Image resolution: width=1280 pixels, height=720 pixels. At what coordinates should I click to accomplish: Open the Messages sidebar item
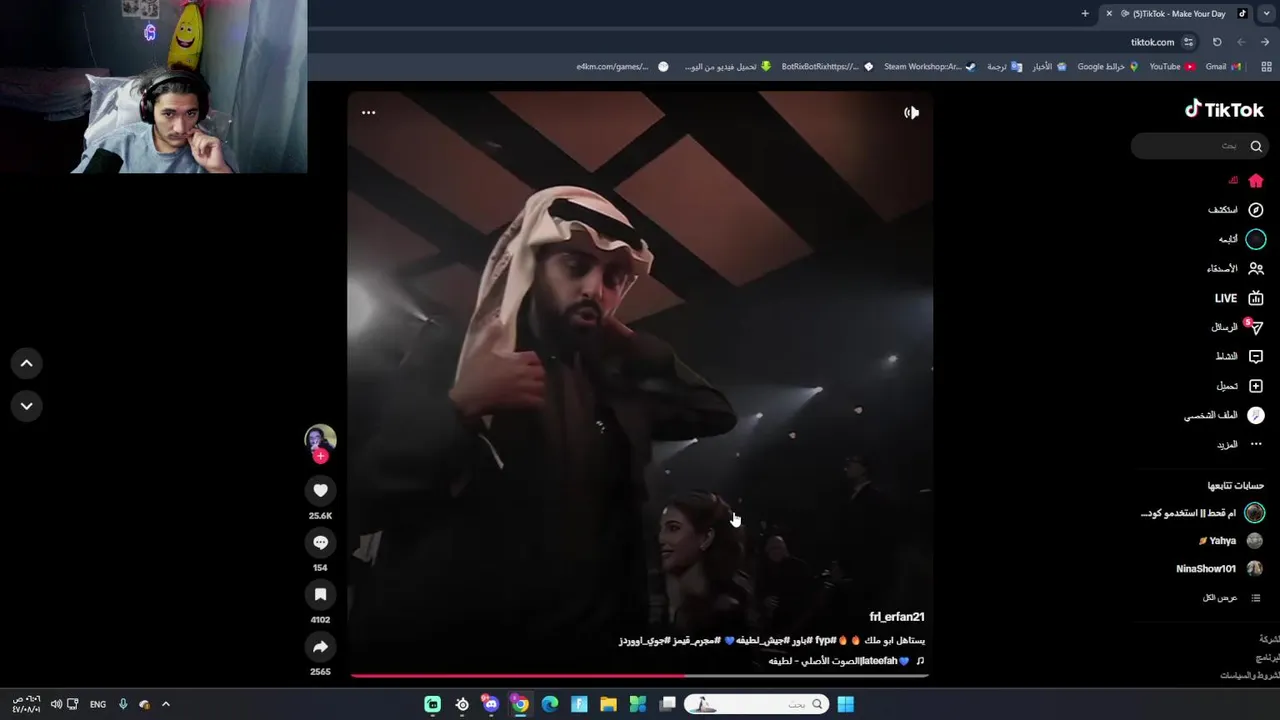(1238, 327)
